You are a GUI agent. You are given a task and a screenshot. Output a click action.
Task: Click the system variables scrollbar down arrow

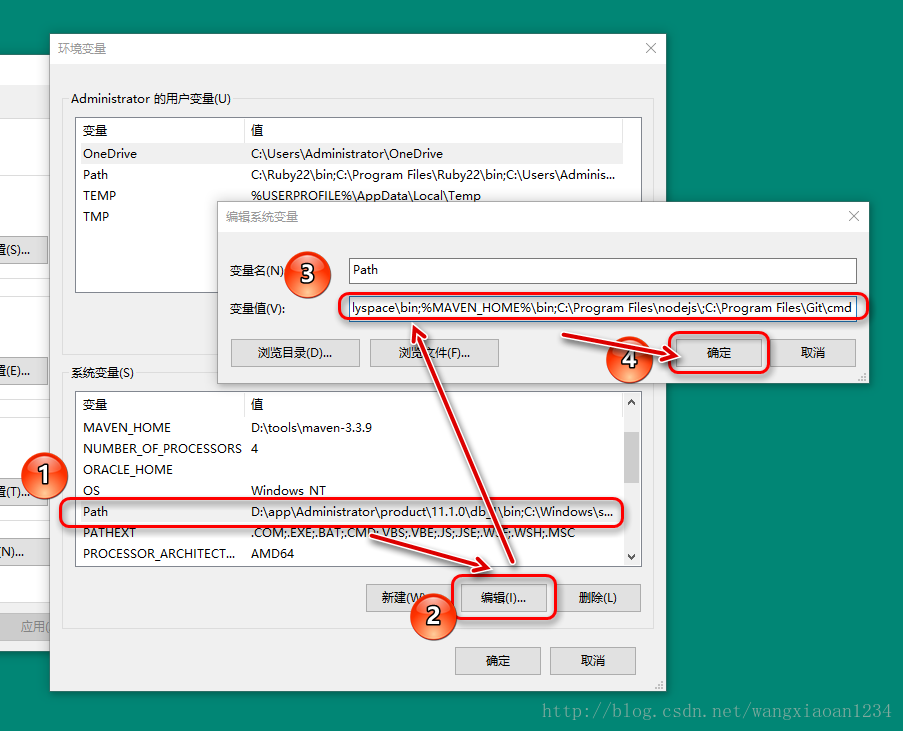[x=632, y=556]
